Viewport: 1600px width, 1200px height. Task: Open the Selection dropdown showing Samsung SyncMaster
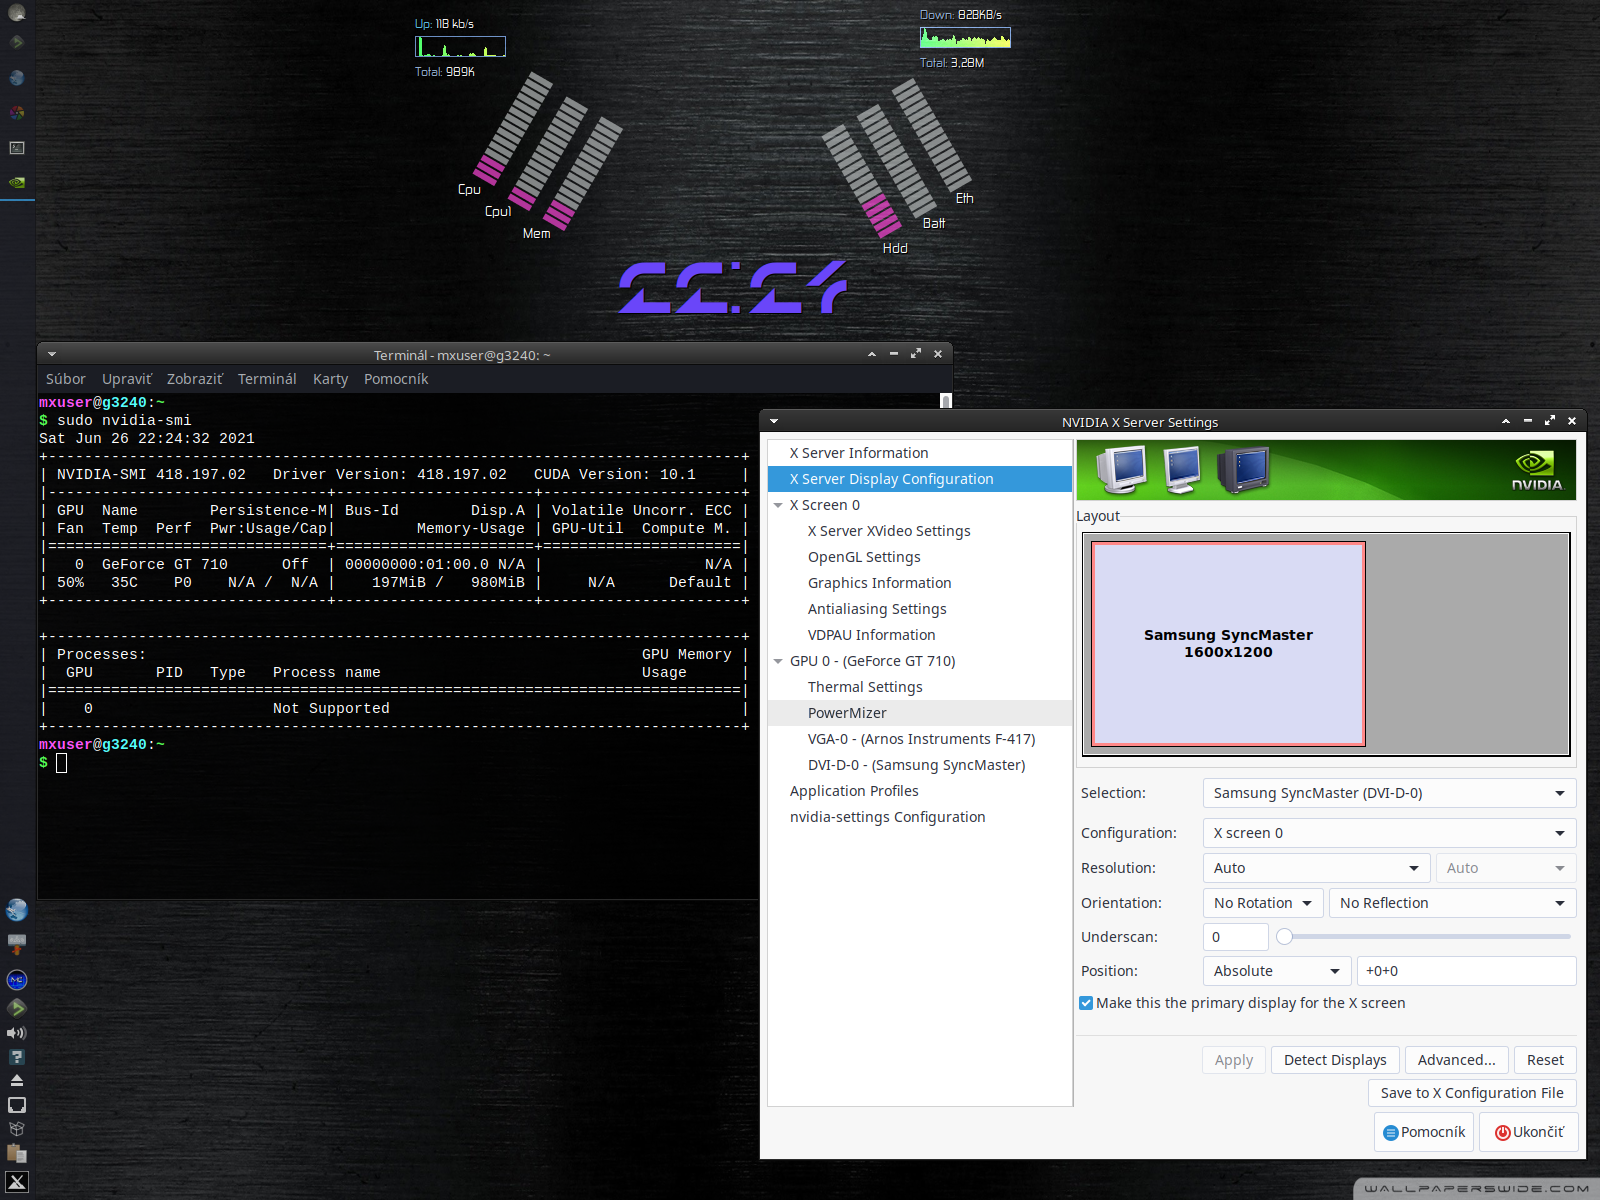pos(1388,793)
